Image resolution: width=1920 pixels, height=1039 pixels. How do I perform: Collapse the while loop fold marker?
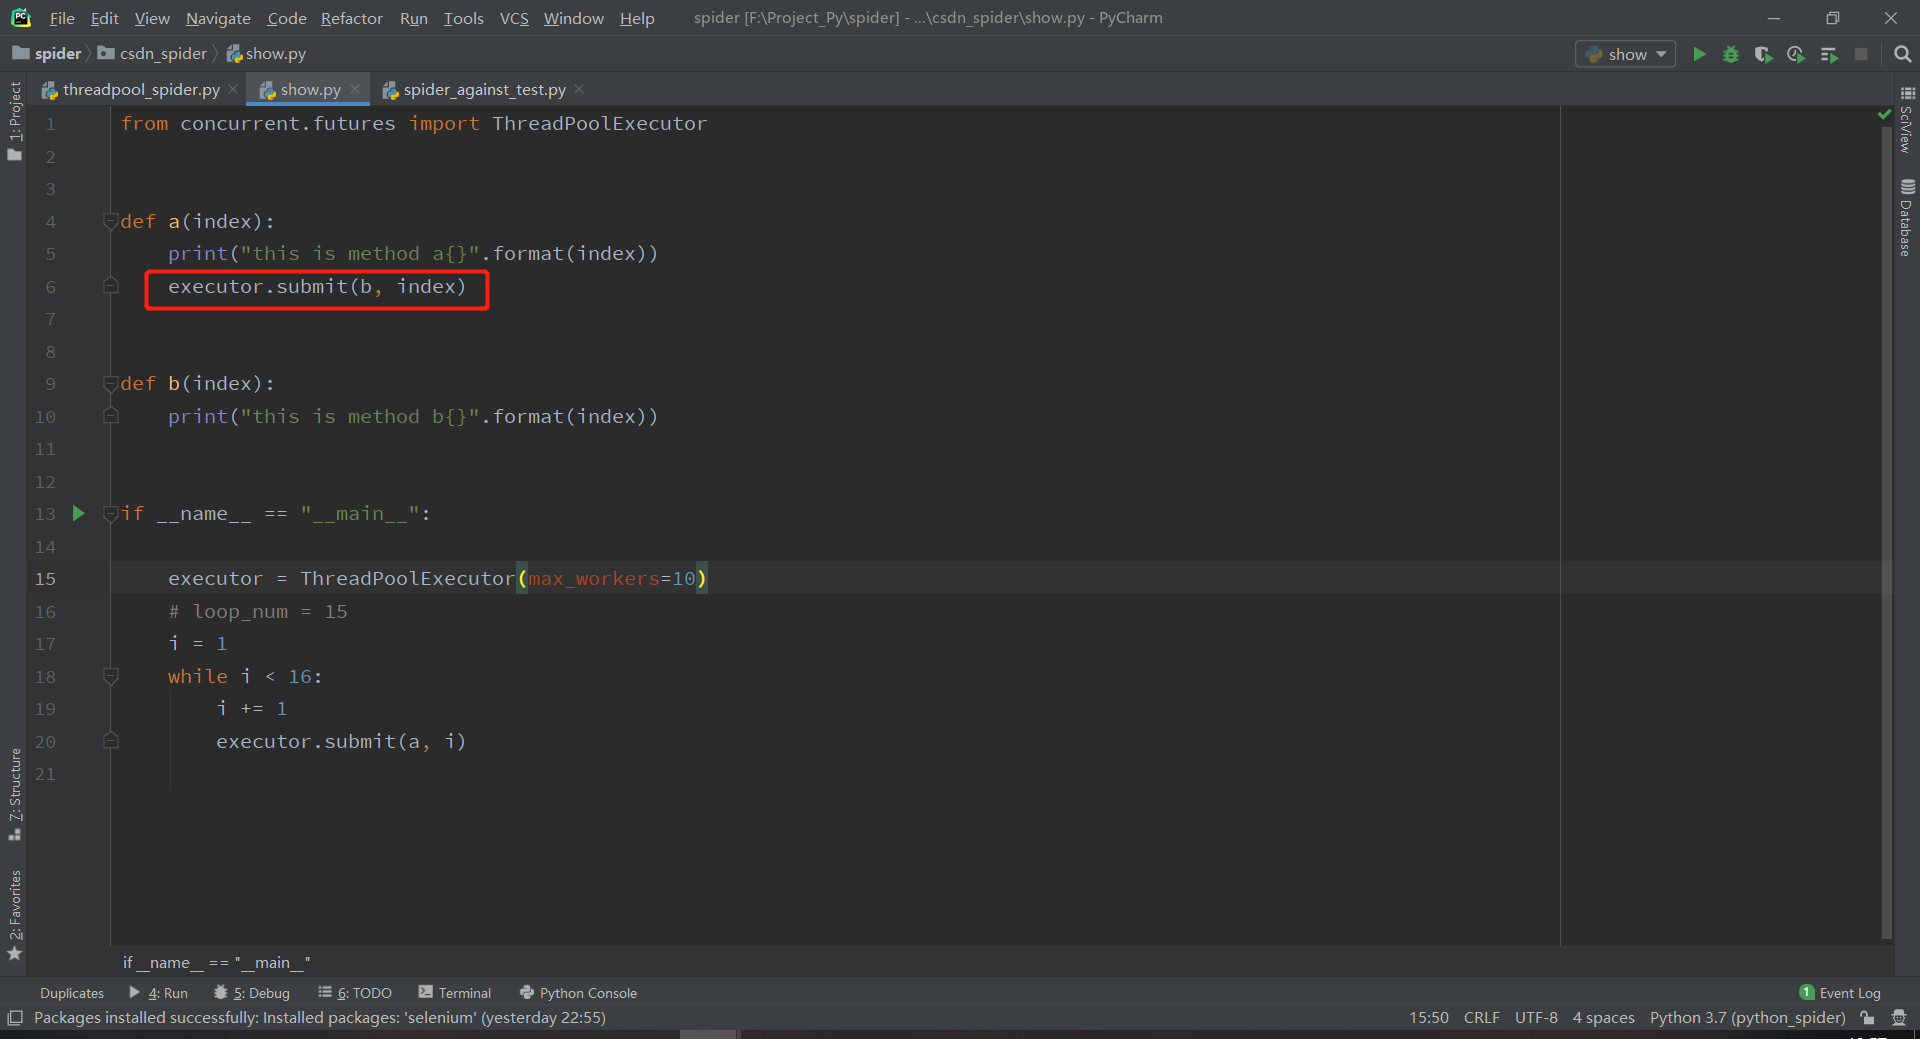(111, 676)
